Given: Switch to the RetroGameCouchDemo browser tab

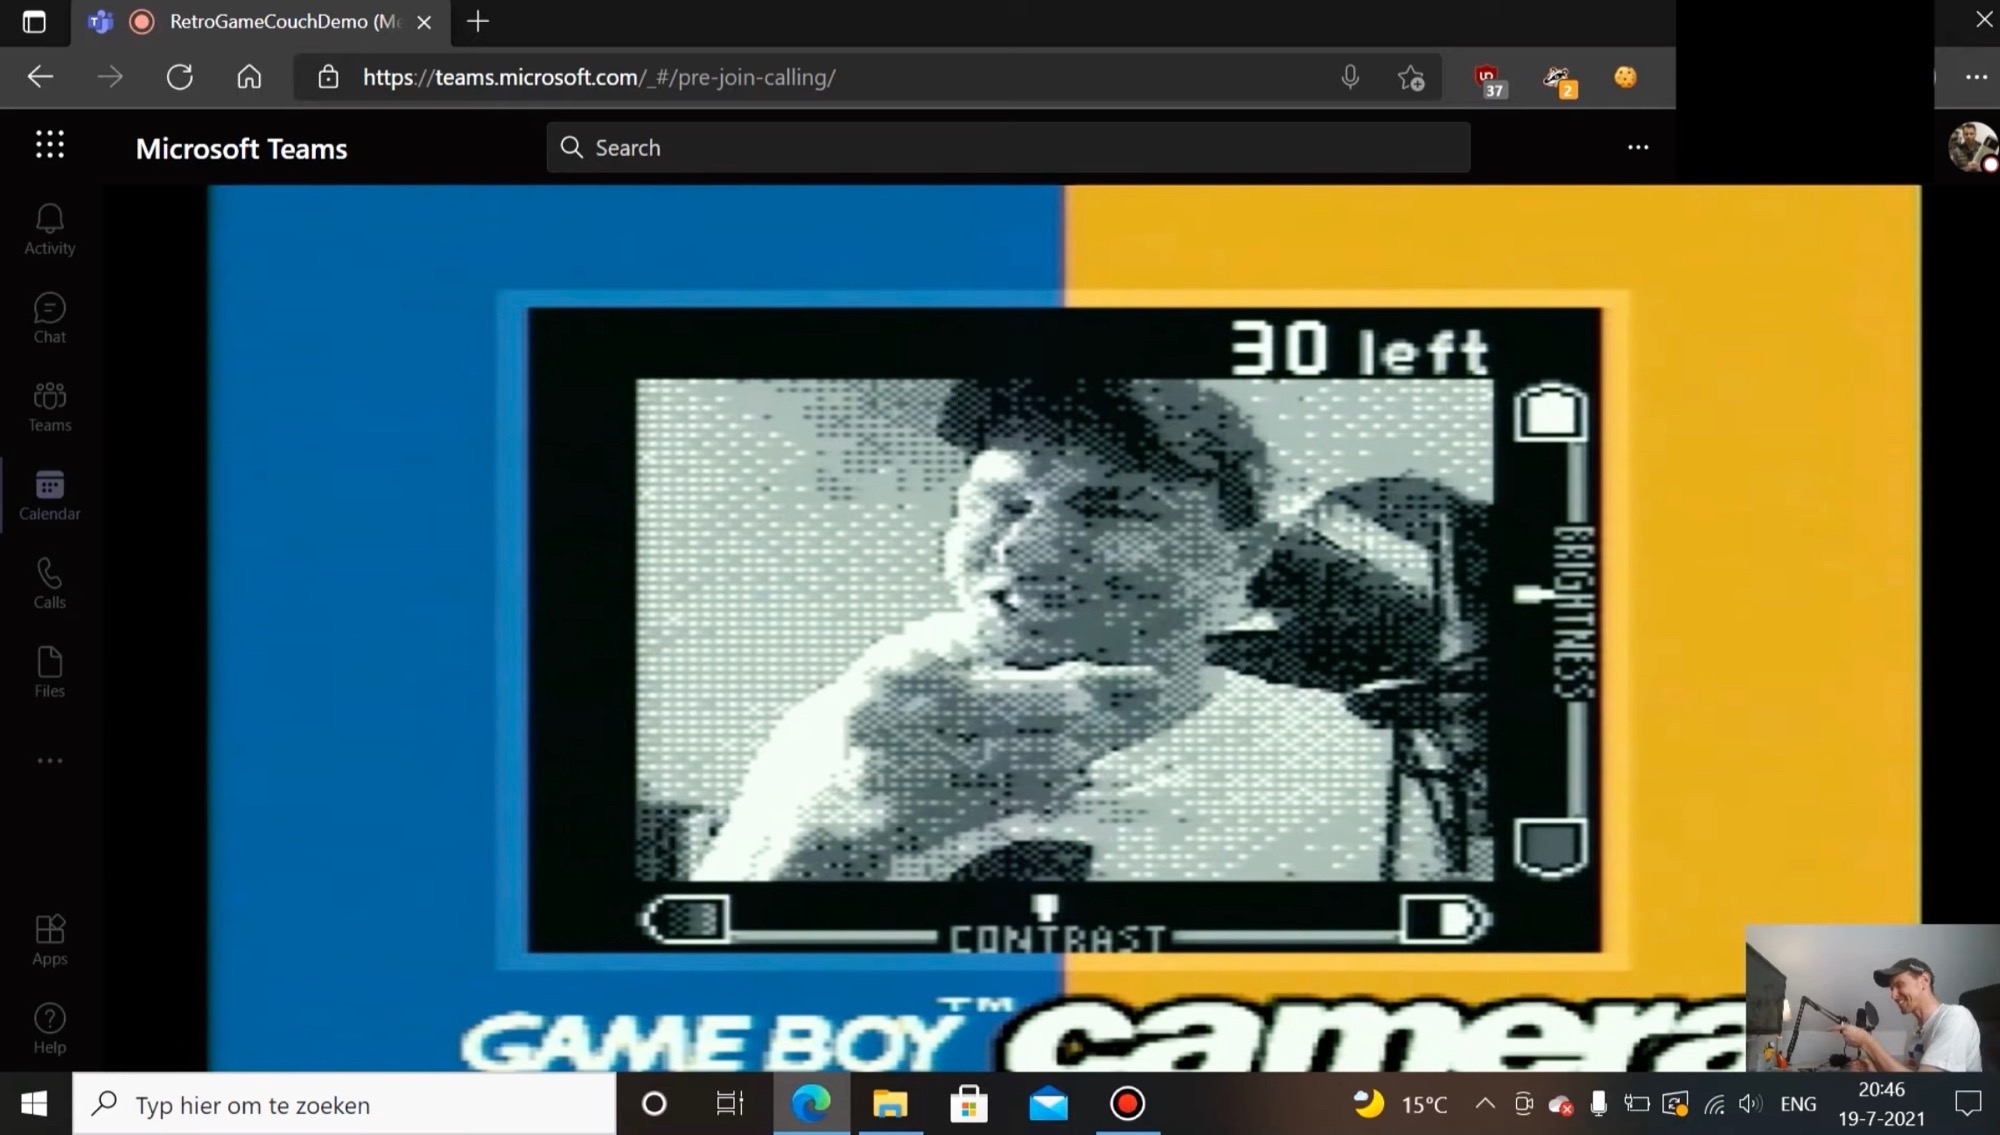Looking at the screenshot, I should [270, 22].
